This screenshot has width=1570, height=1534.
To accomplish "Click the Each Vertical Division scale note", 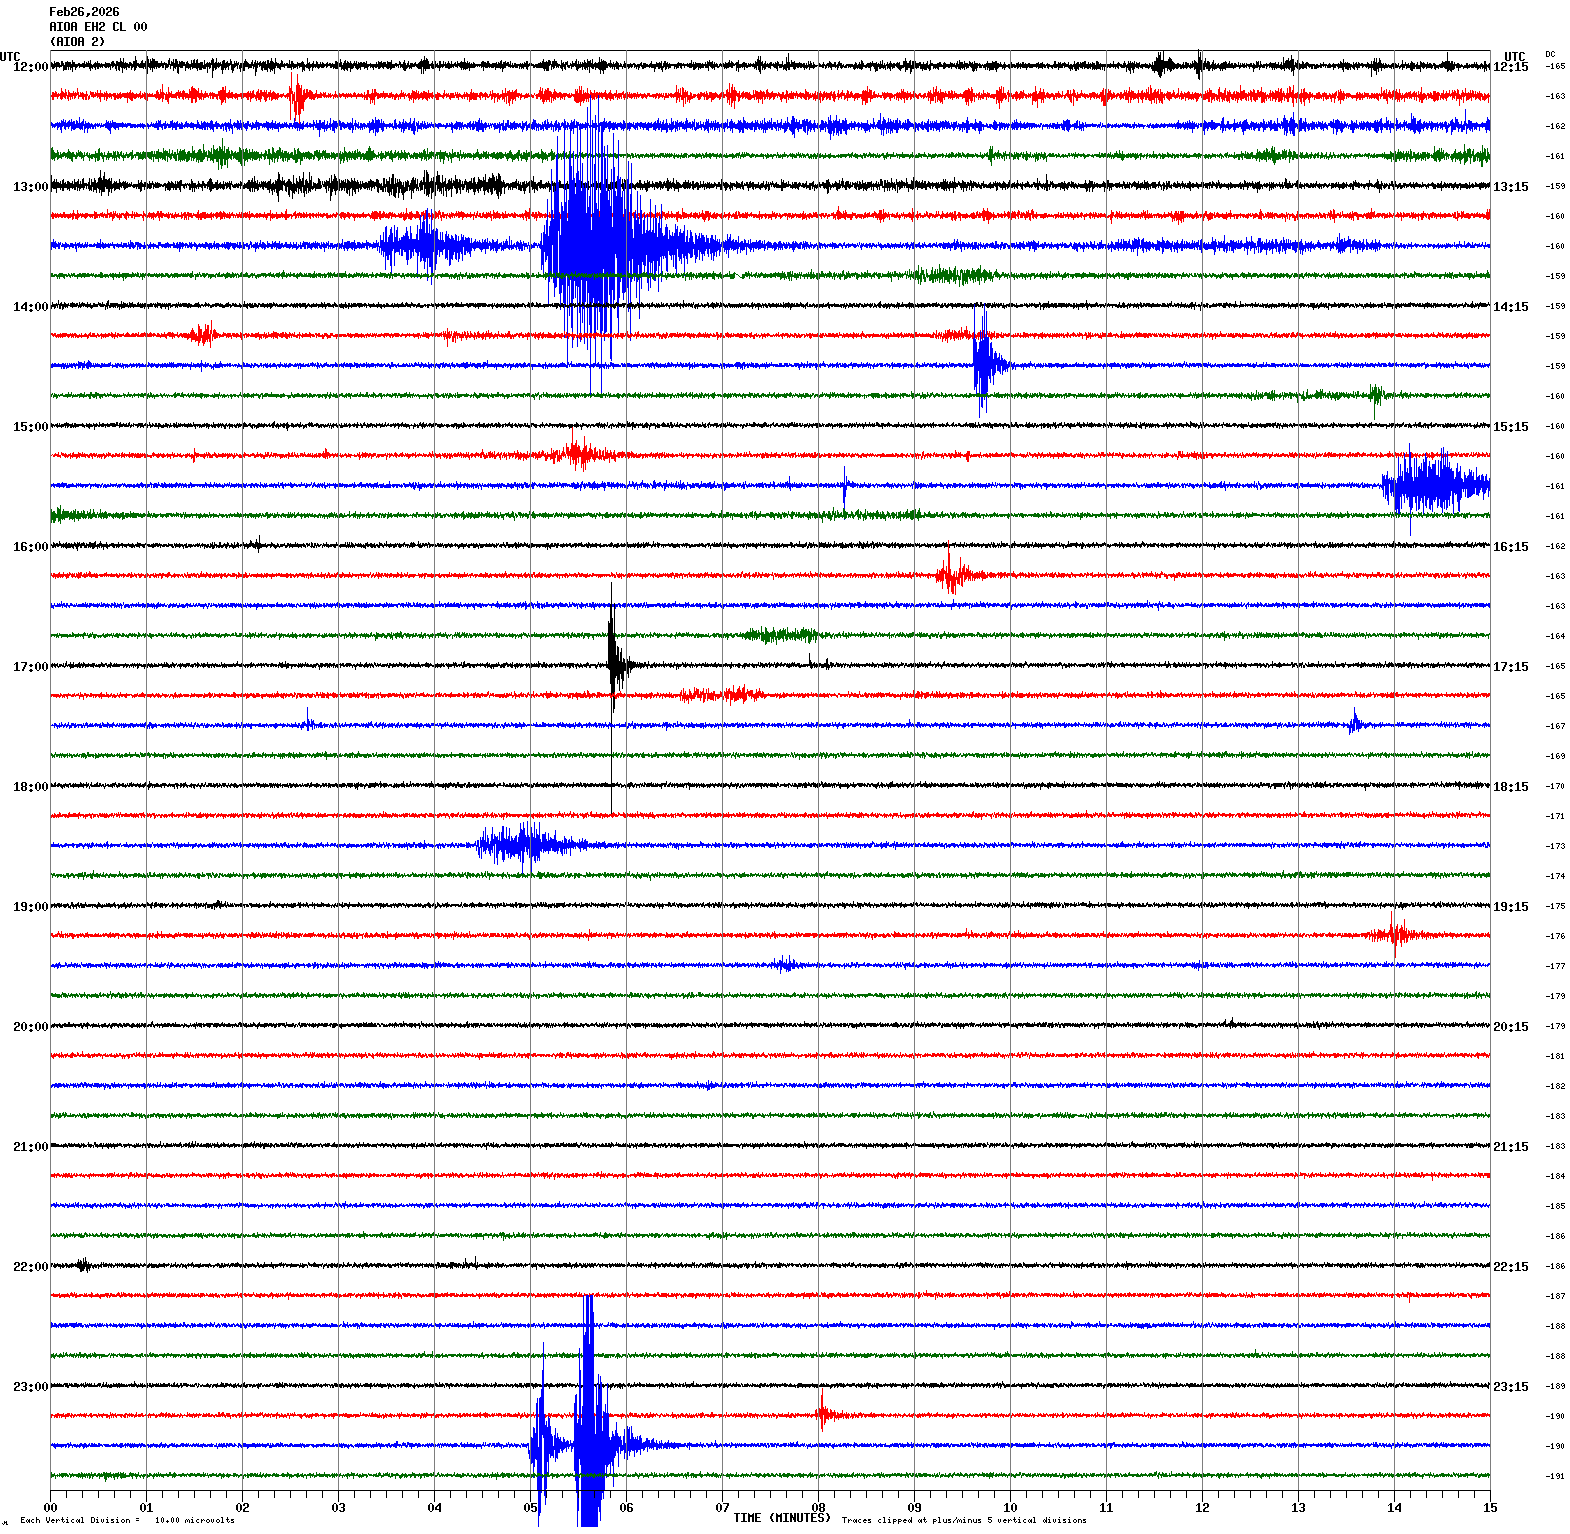I will click(x=127, y=1521).
